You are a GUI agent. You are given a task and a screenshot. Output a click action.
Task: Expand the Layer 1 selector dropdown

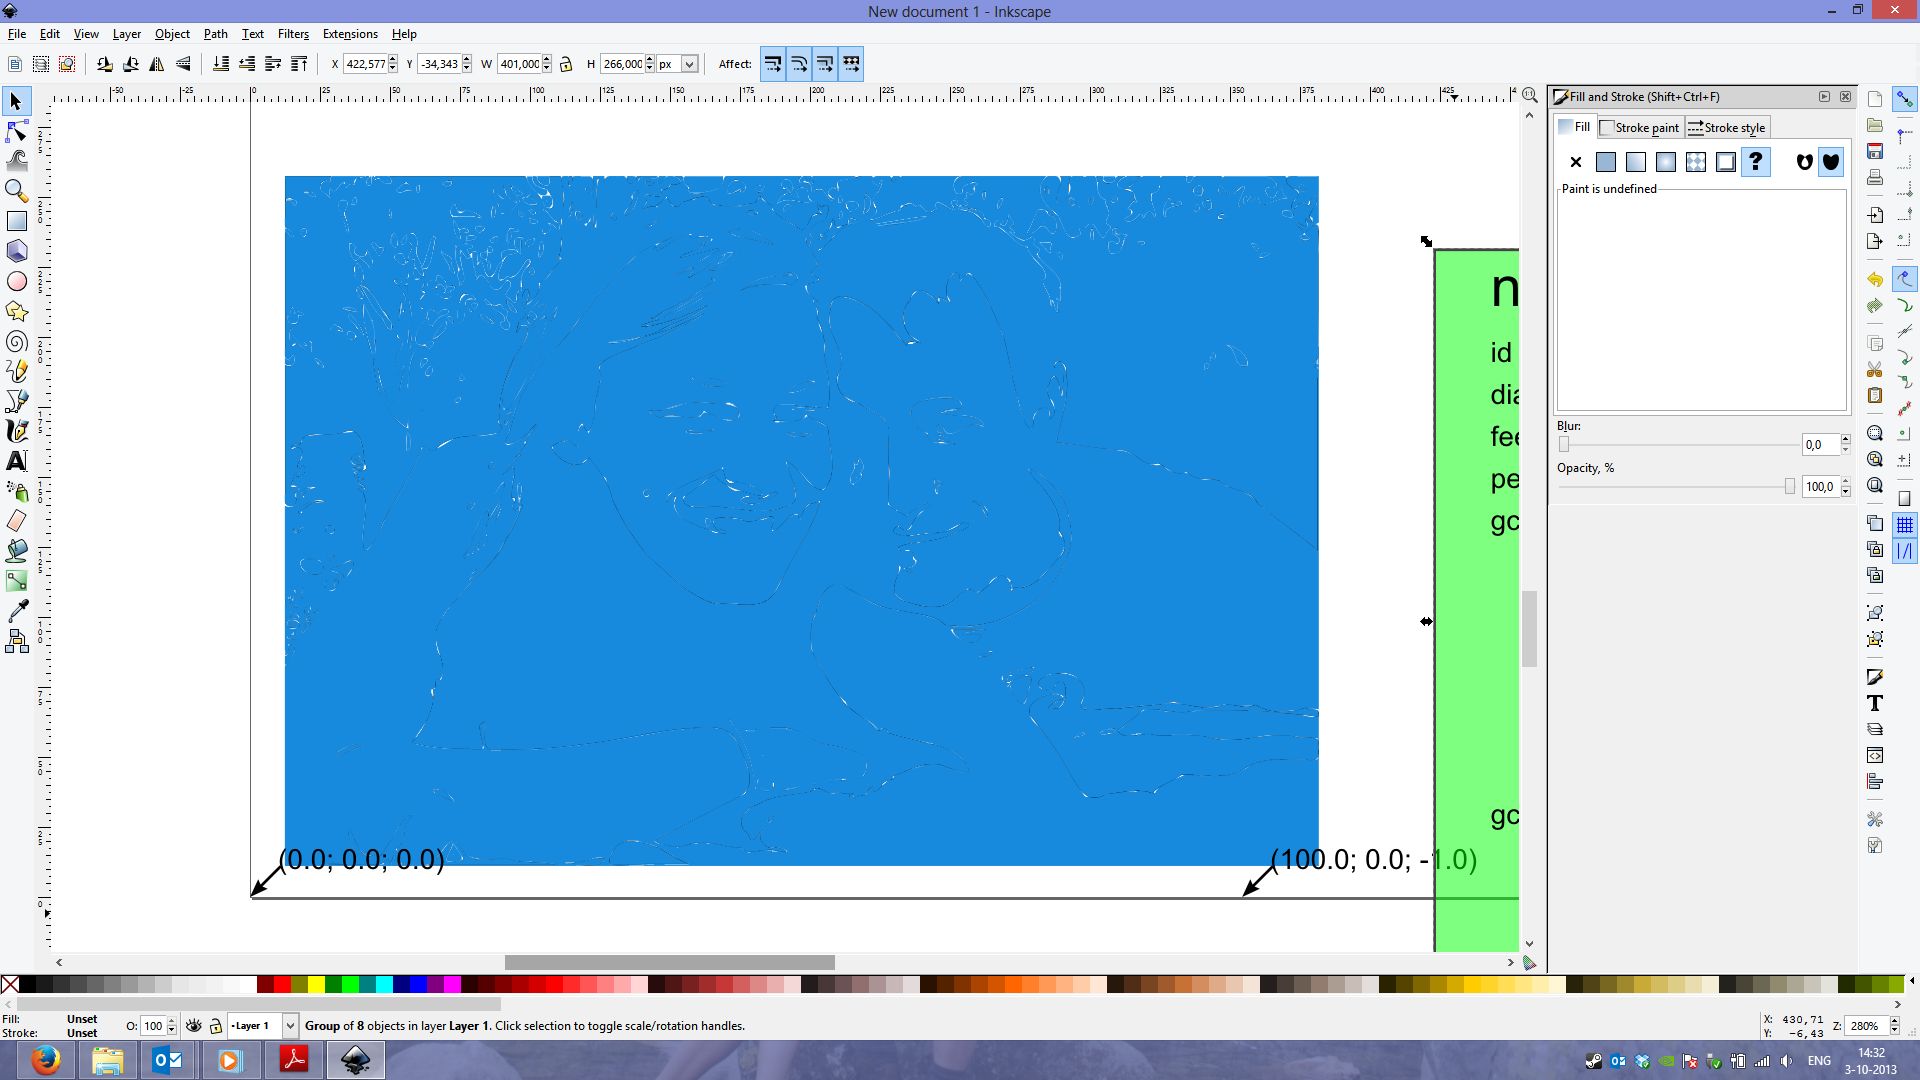[x=290, y=1026]
